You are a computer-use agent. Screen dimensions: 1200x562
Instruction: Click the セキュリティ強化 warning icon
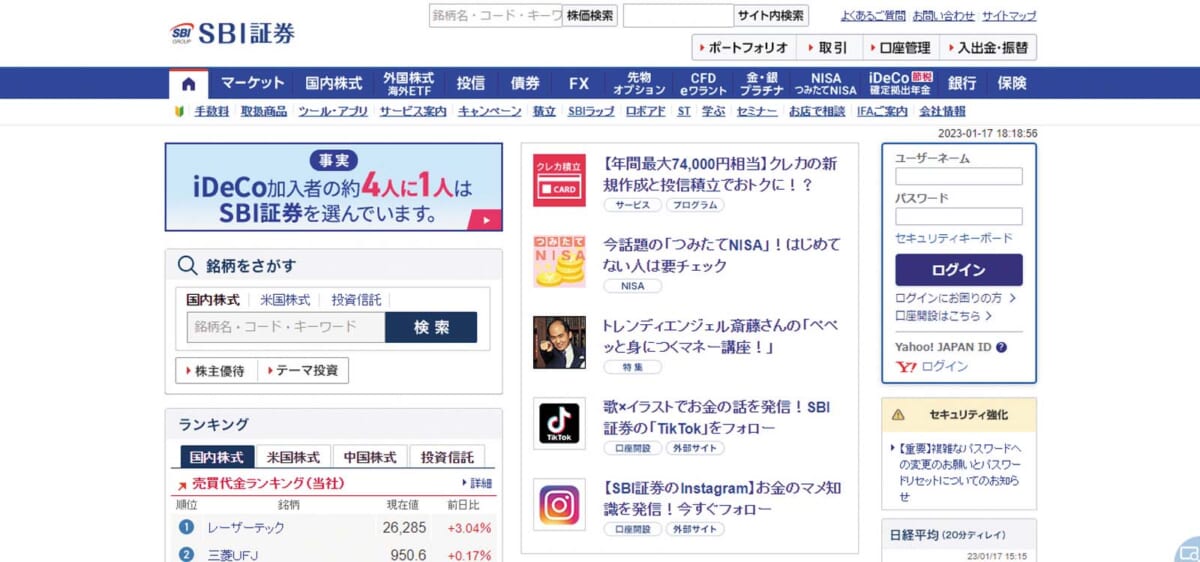coord(898,414)
